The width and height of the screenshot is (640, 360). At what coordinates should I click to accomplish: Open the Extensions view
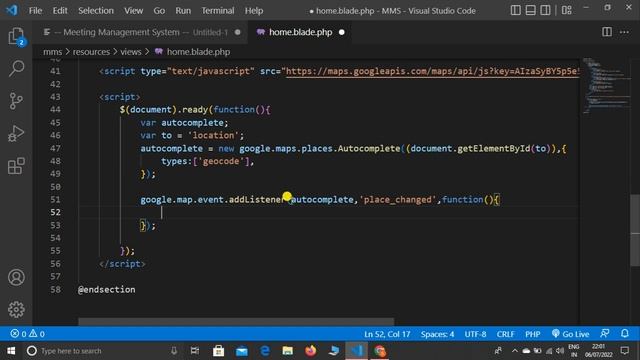point(16,166)
